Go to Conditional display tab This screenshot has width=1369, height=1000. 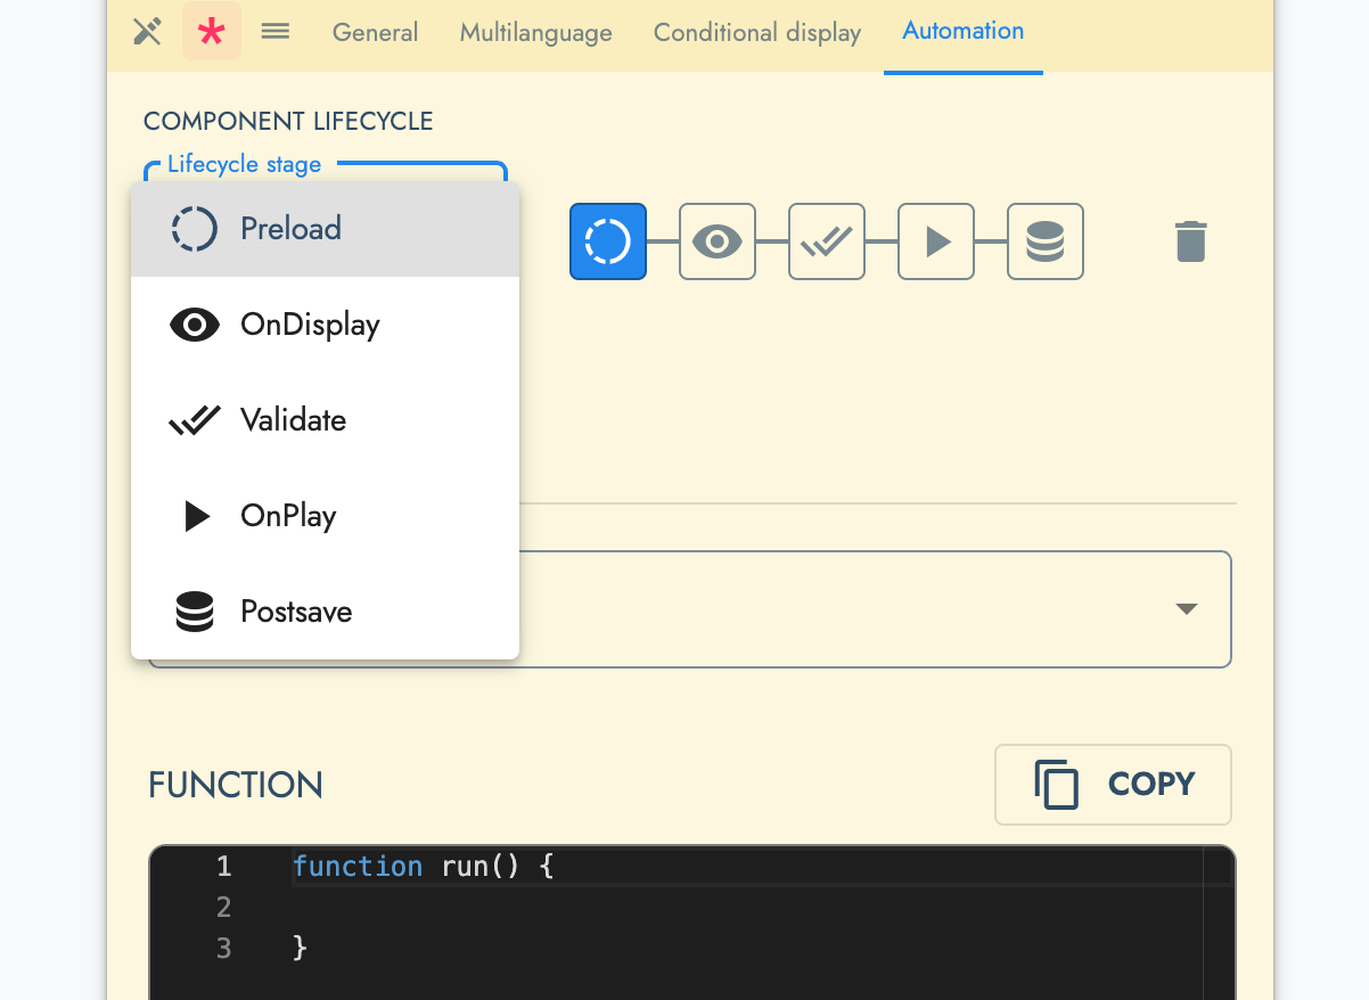[756, 32]
